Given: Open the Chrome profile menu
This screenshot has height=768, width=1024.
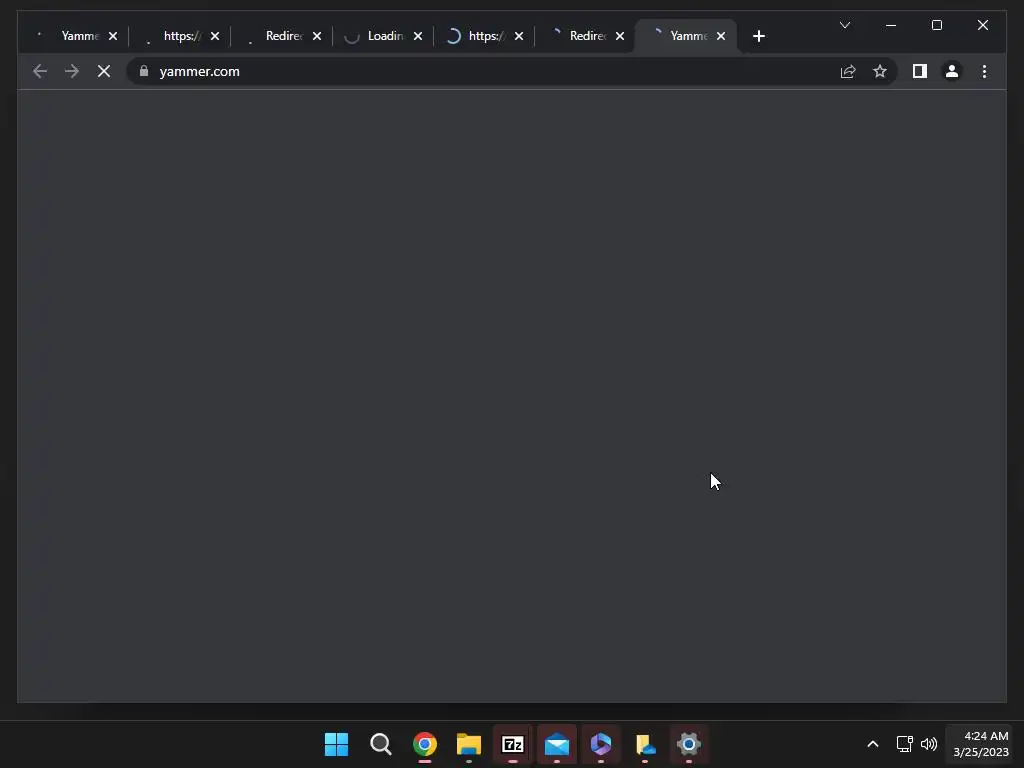Looking at the screenshot, I should click(x=952, y=71).
